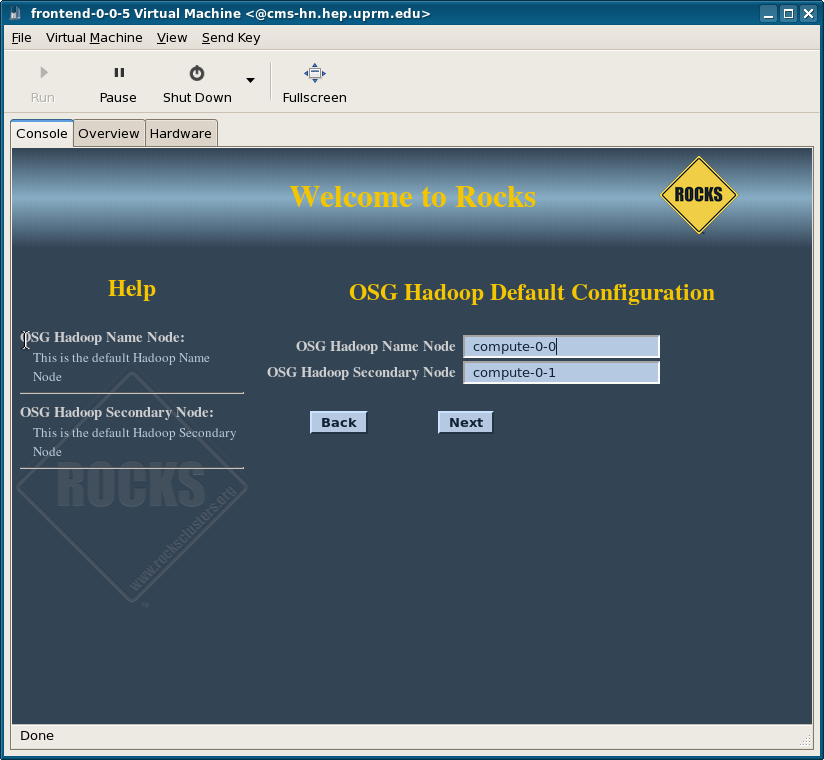Screen dimensions: 824x760
Task: Minimize the virtual machine window
Action: pyautogui.click(x=768, y=14)
